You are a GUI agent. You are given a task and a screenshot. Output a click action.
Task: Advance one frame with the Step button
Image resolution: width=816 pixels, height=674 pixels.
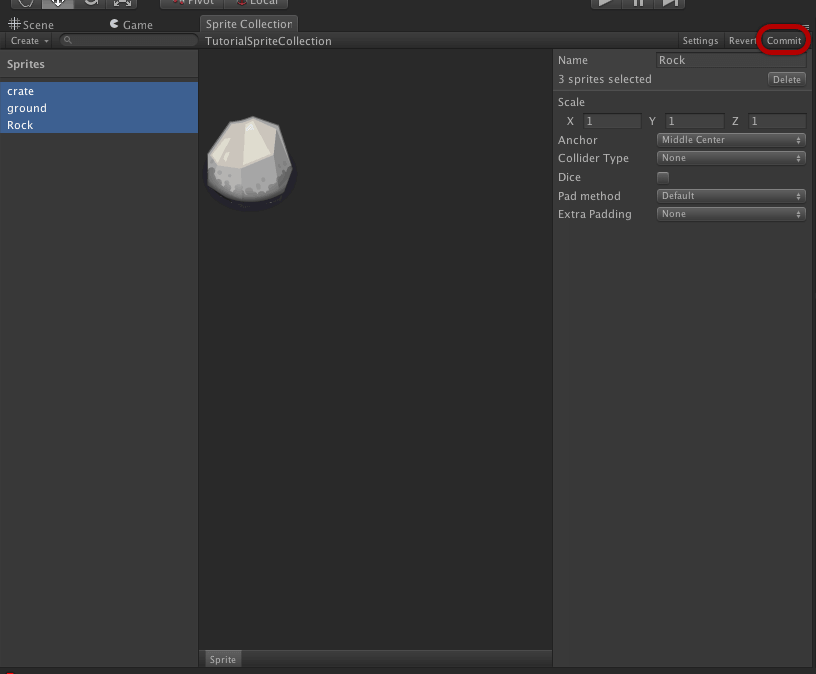[x=669, y=3]
